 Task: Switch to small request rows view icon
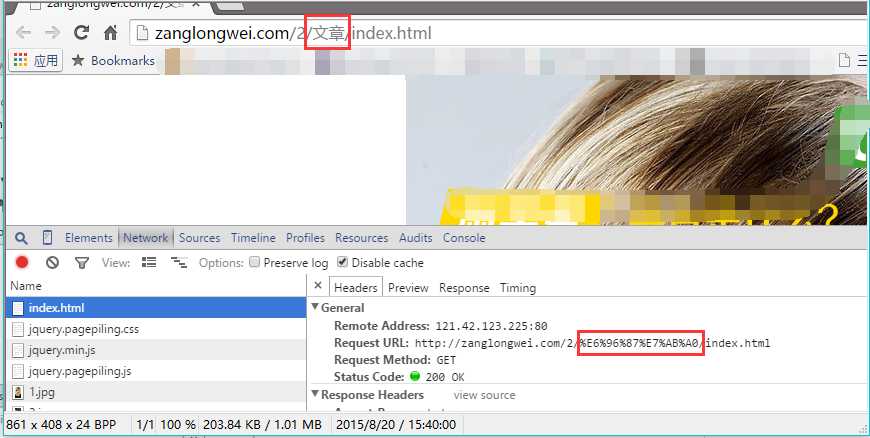pos(179,262)
